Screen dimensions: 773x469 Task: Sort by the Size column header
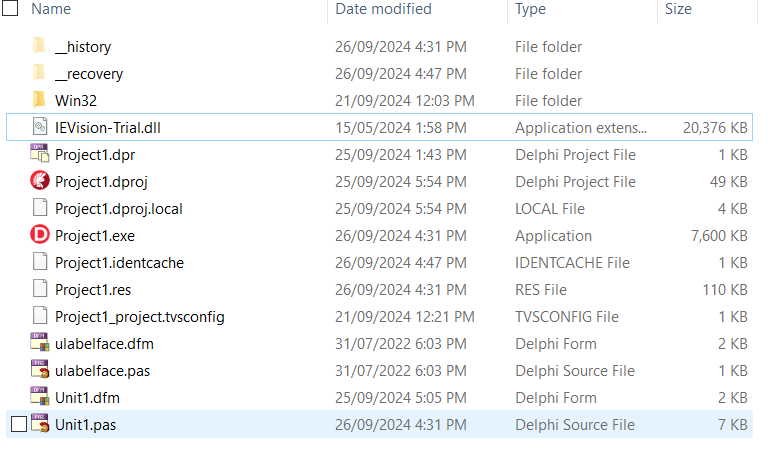(x=678, y=9)
